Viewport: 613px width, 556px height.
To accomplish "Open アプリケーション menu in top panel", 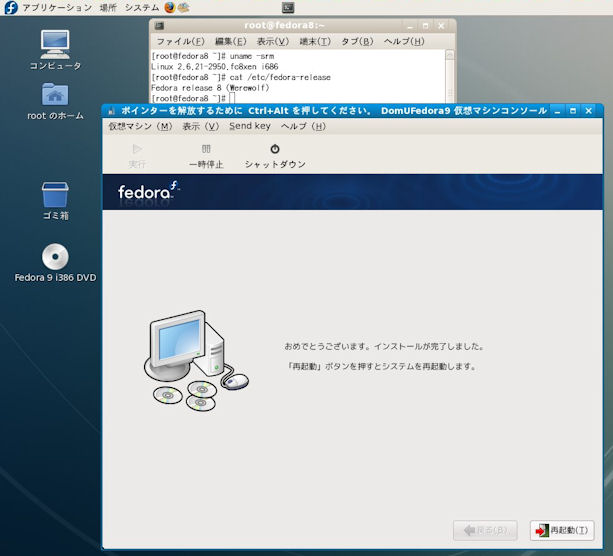I will coord(57,7).
